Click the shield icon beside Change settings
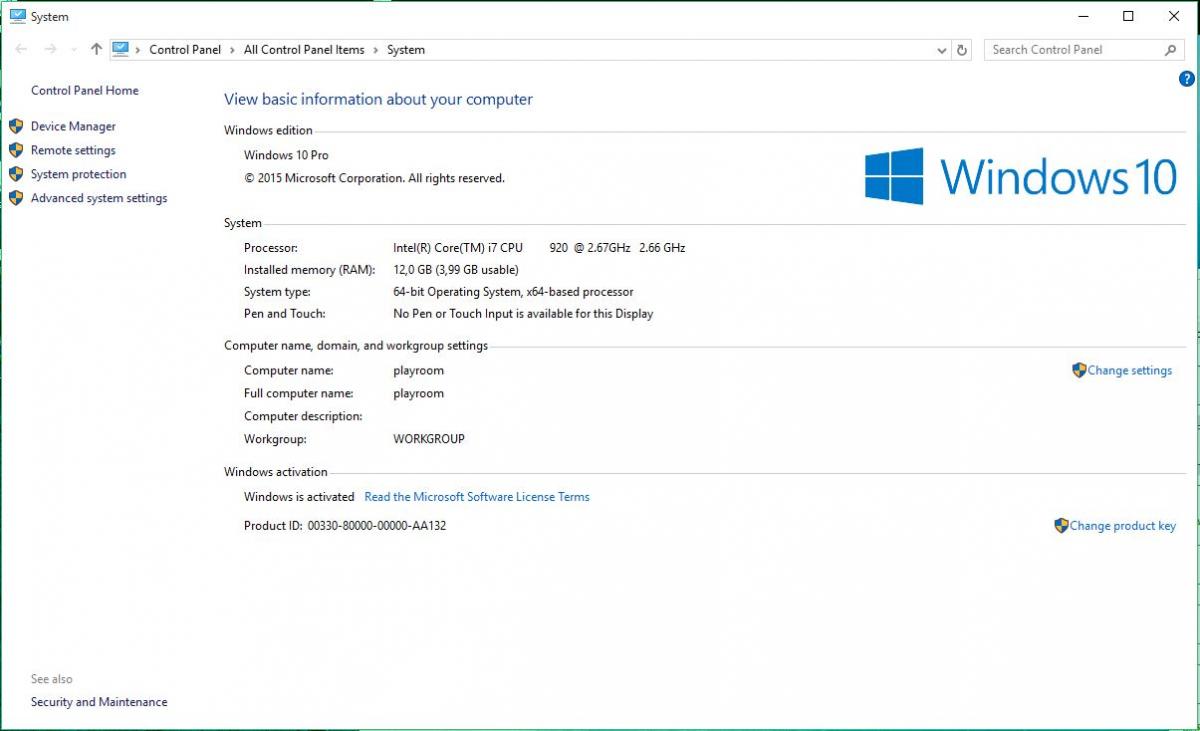This screenshot has height=731, width=1200. coord(1079,370)
